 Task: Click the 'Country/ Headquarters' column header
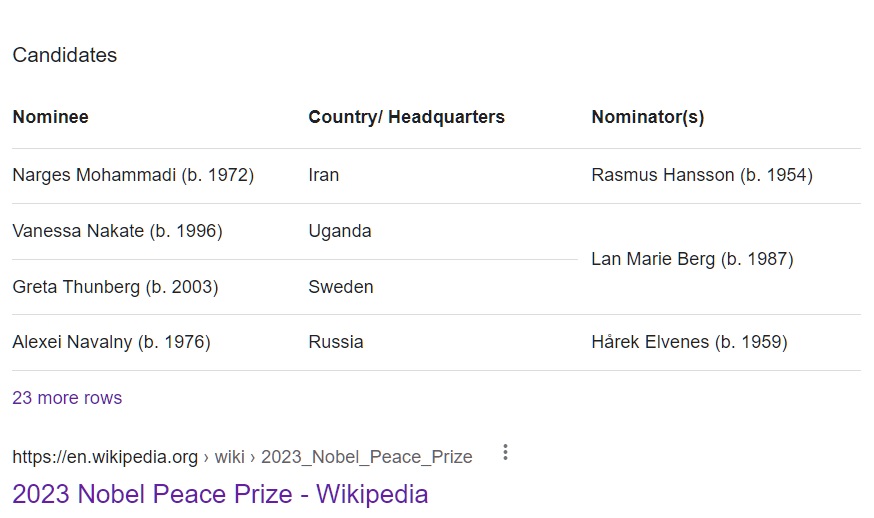(x=406, y=117)
